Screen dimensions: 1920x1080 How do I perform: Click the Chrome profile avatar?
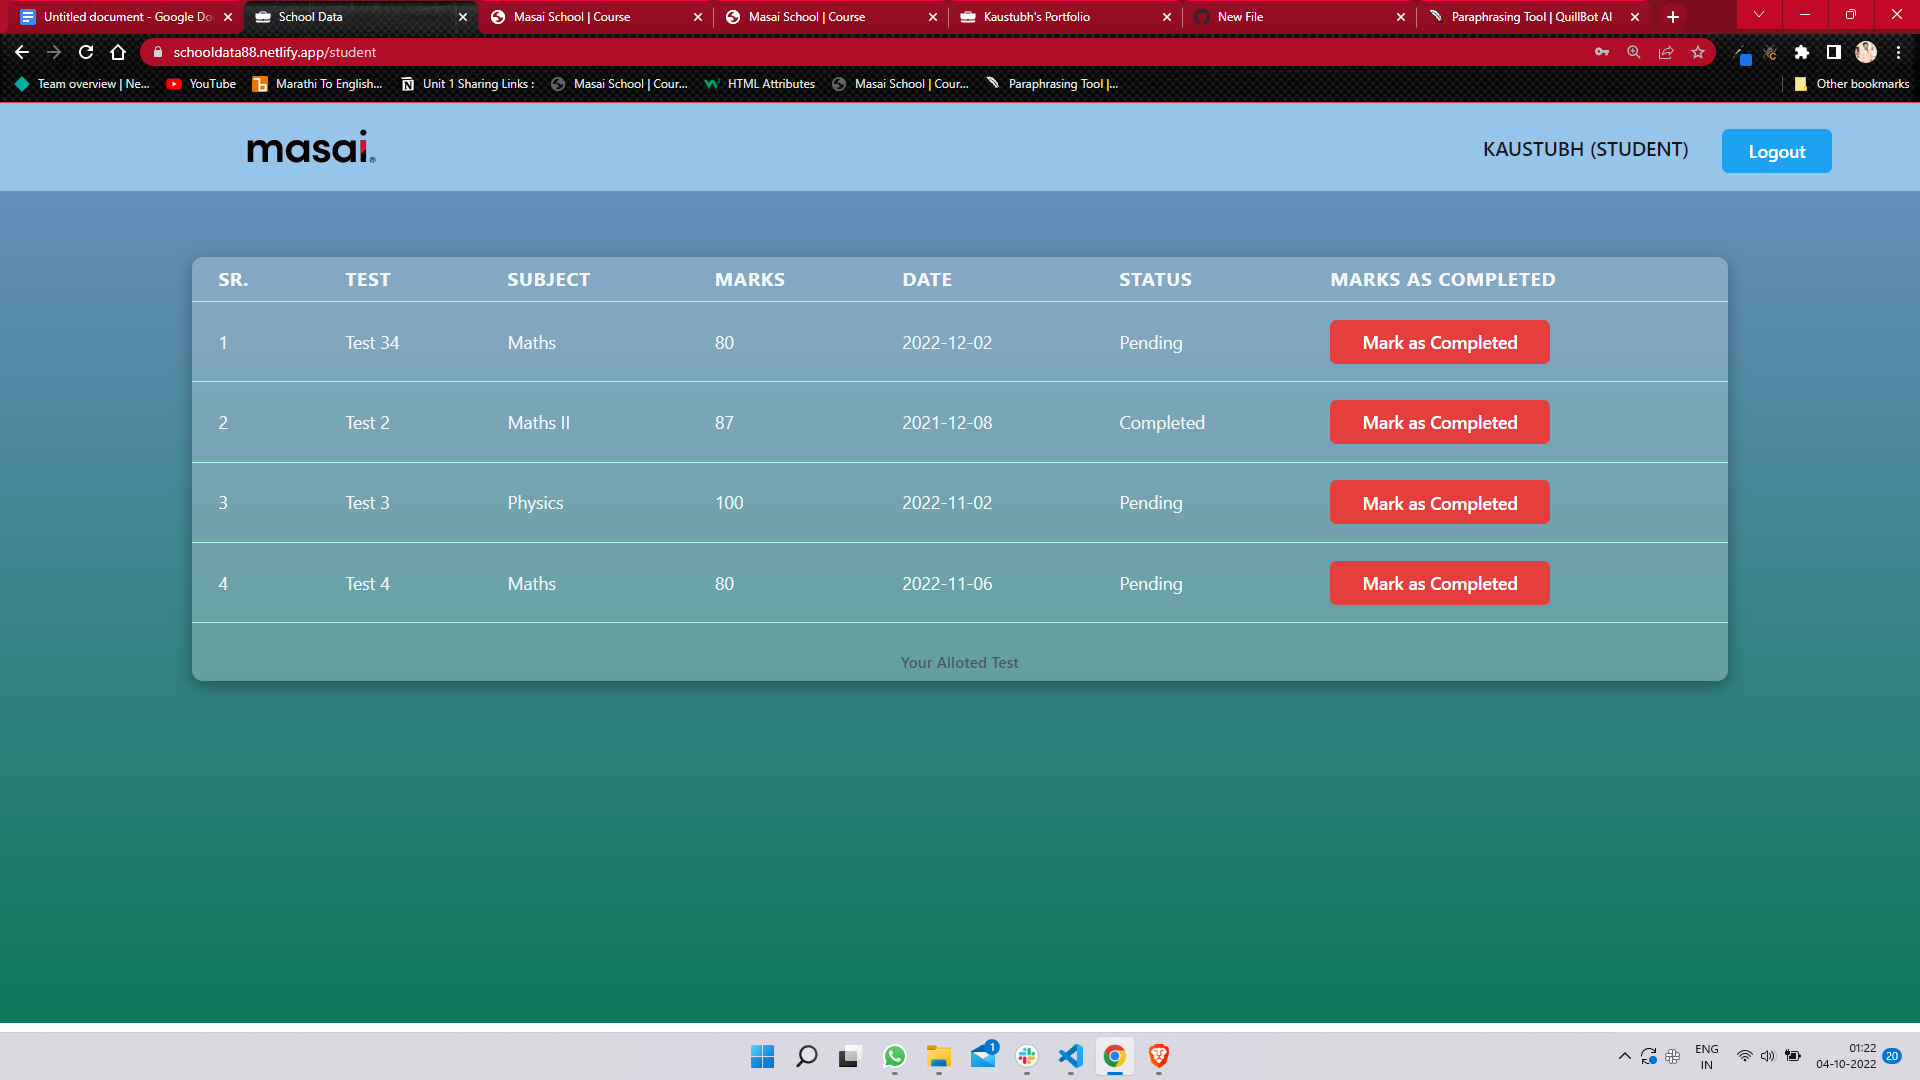[x=1866, y=52]
